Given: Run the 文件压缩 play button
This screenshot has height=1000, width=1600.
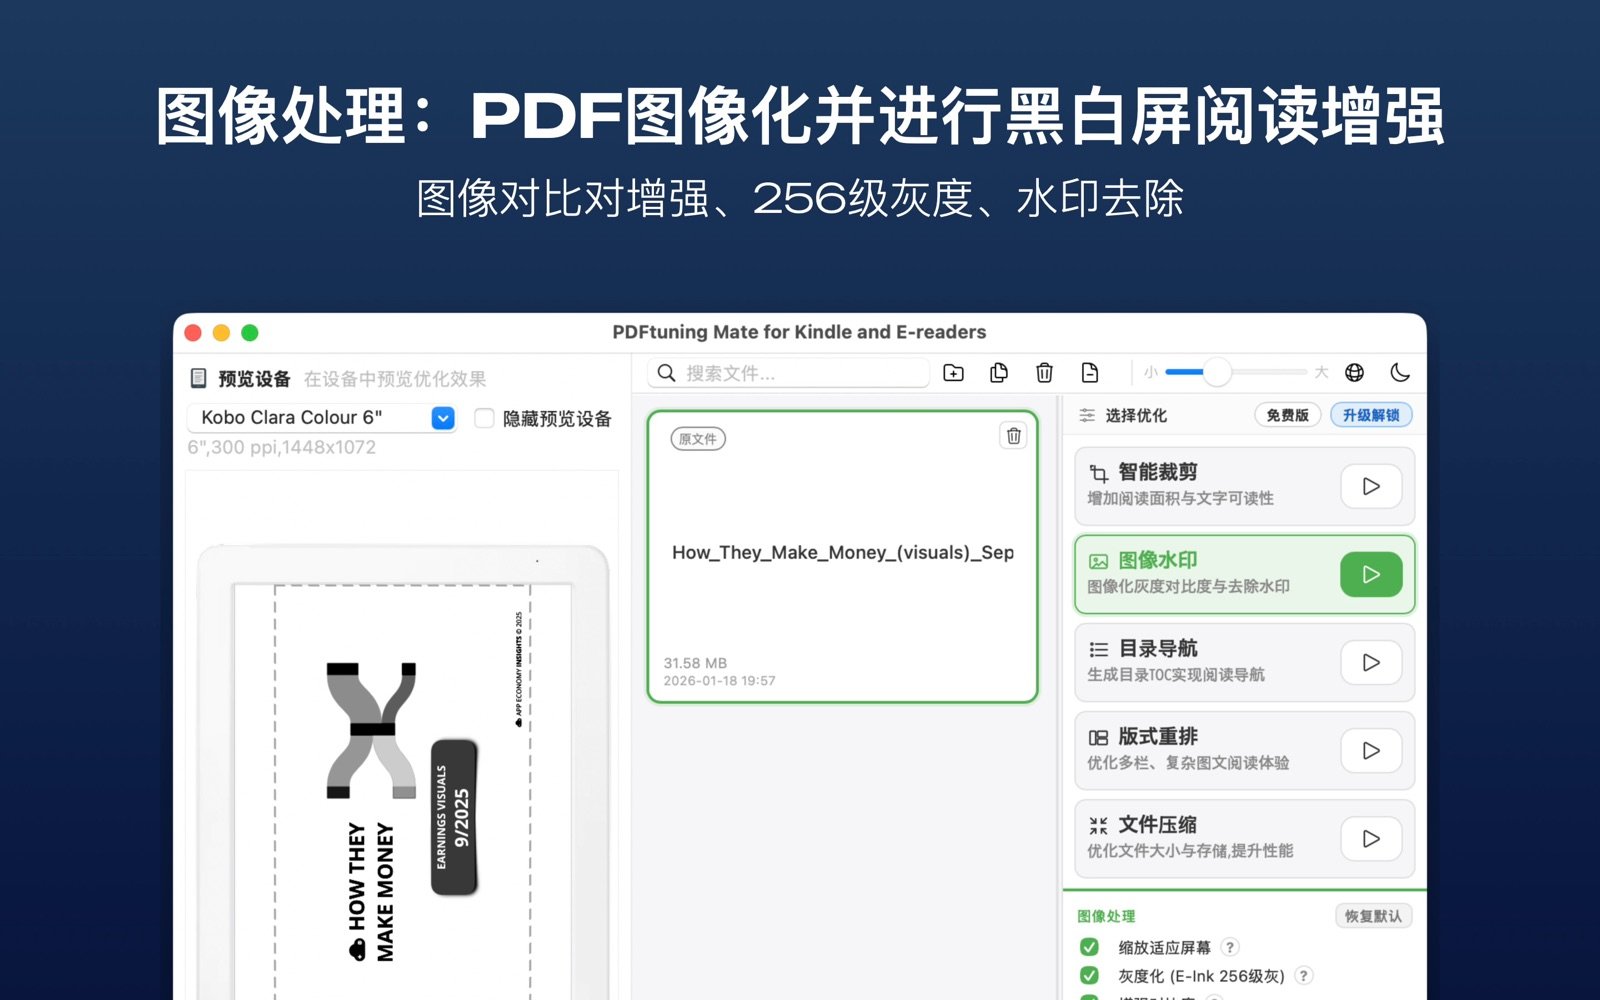Looking at the screenshot, I should (x=1371, y=838).
